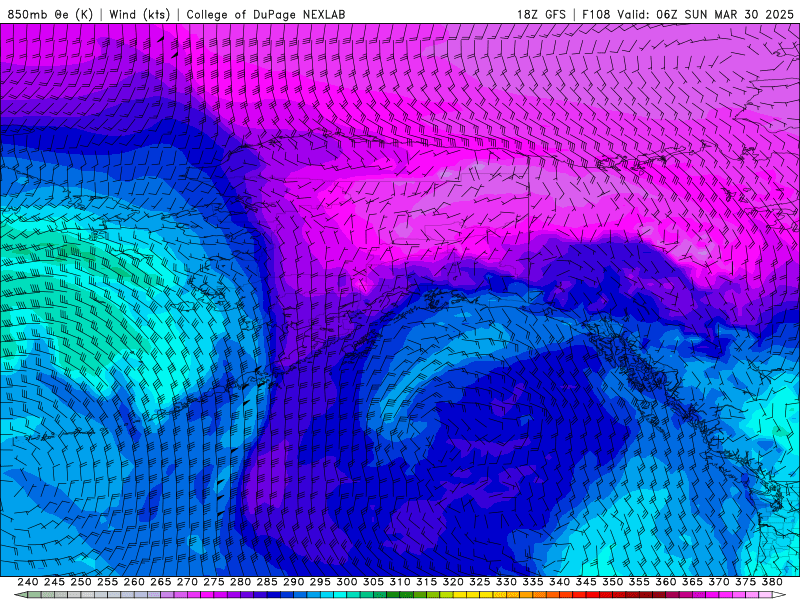Click the 365 color scale label
800x600 pixels.
click(692, 582)
